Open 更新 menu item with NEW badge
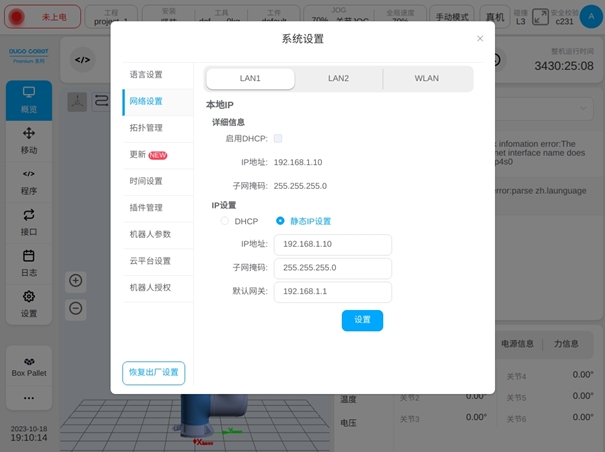The height and width of the screenshot is (452, 605). tap(147, 155)
